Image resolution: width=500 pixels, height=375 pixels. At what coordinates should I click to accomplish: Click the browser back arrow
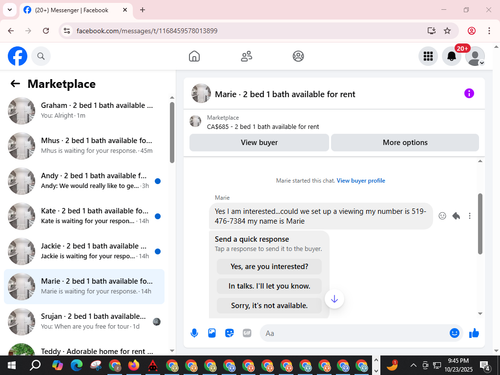[11, 31]
